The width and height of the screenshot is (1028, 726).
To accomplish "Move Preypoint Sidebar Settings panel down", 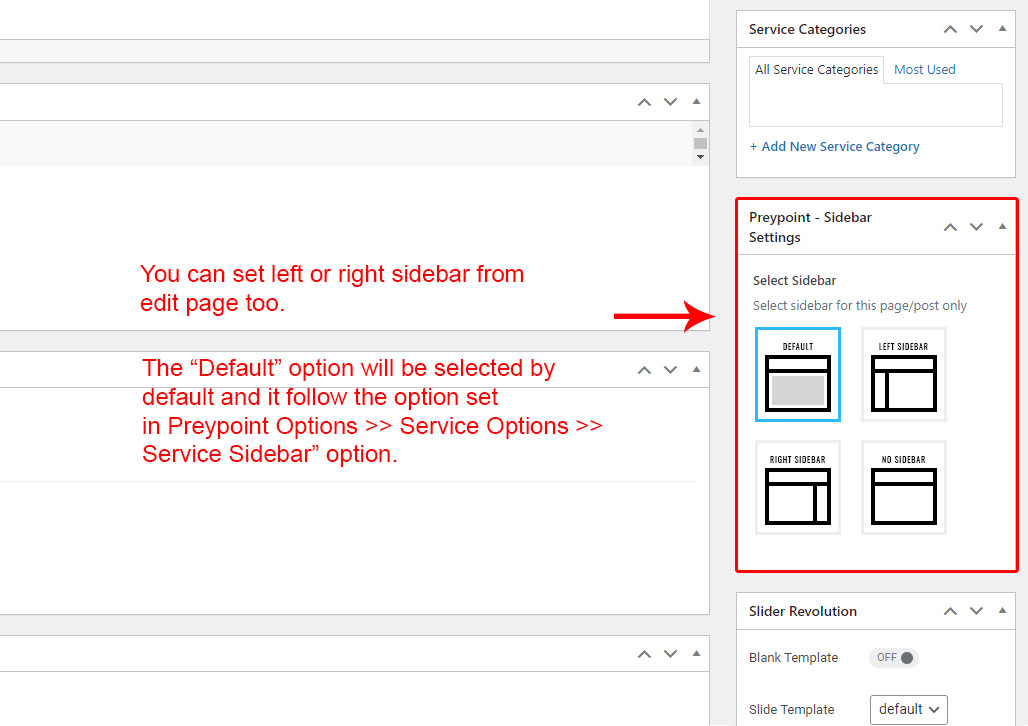I will tap(976, 227).
